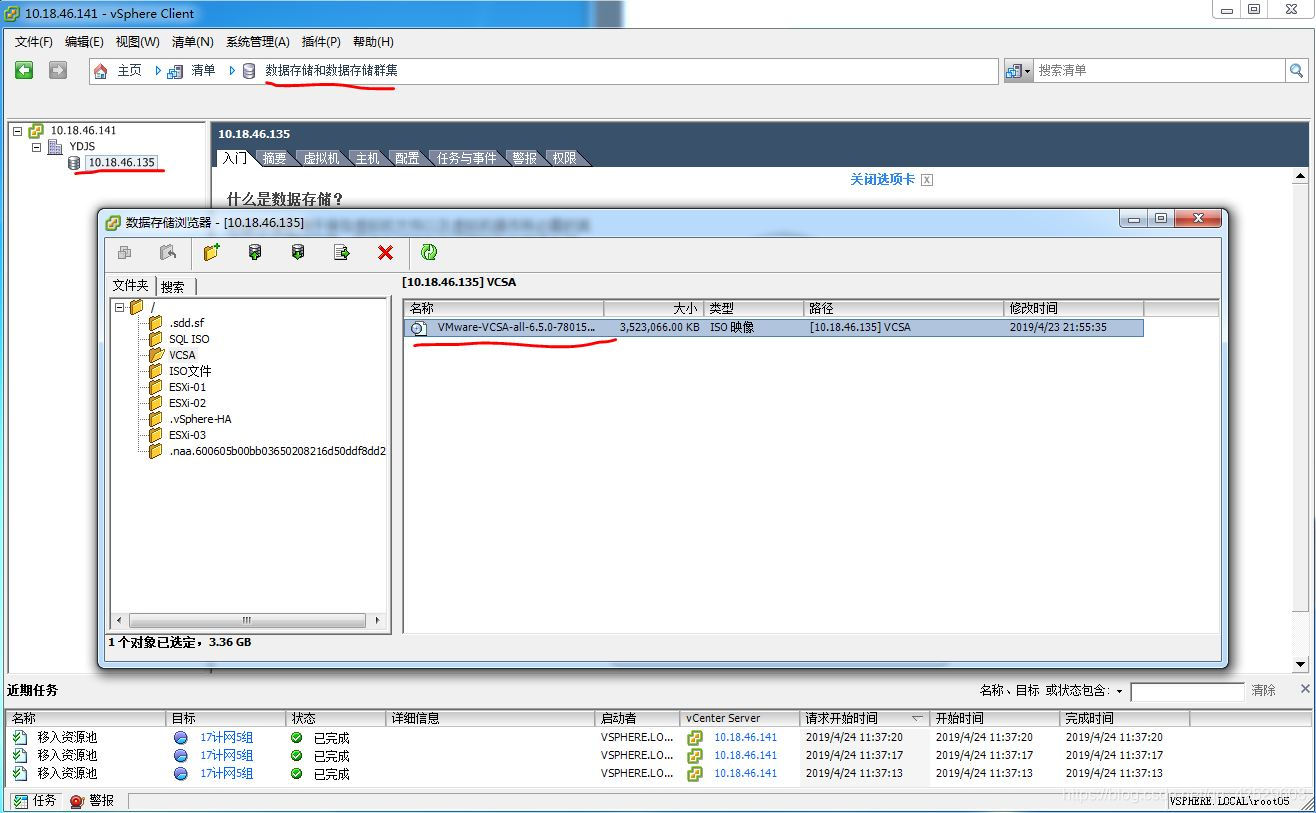The width and height of the screenshot is (1316, 813).
Task: Switch to the 警报 tab
Action: 524,158
